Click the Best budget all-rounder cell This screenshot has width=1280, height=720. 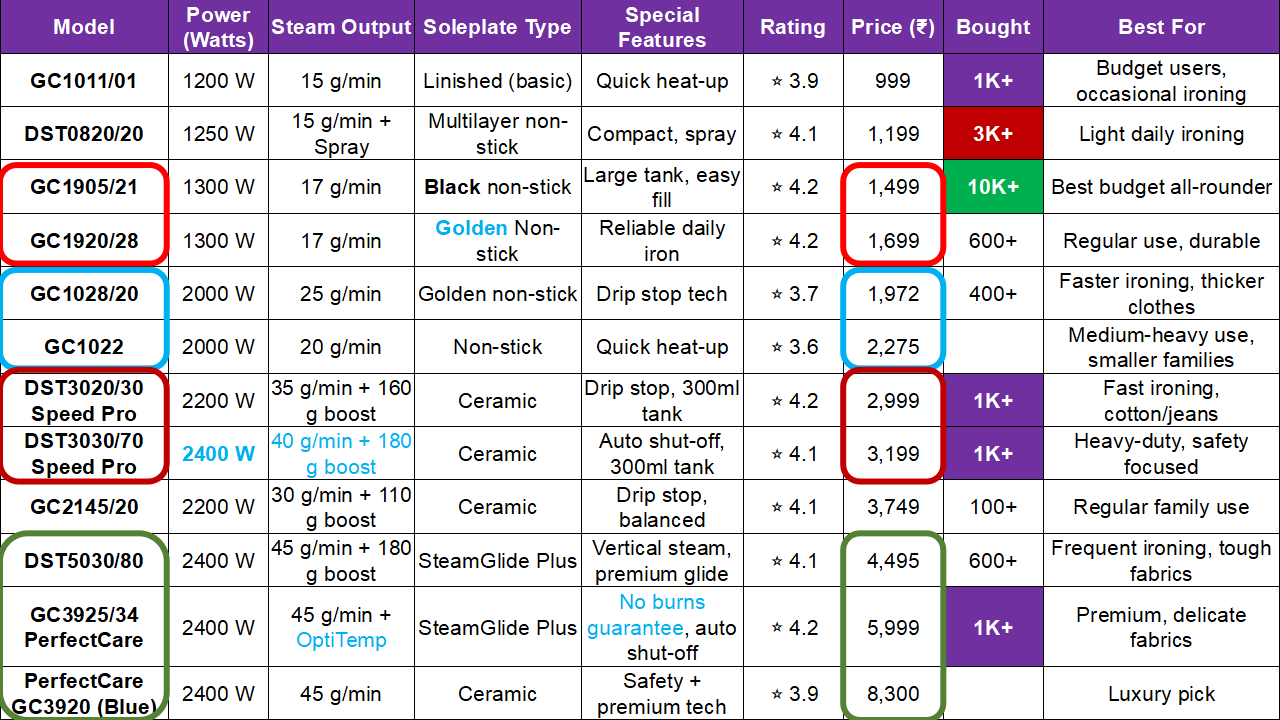1161,187
